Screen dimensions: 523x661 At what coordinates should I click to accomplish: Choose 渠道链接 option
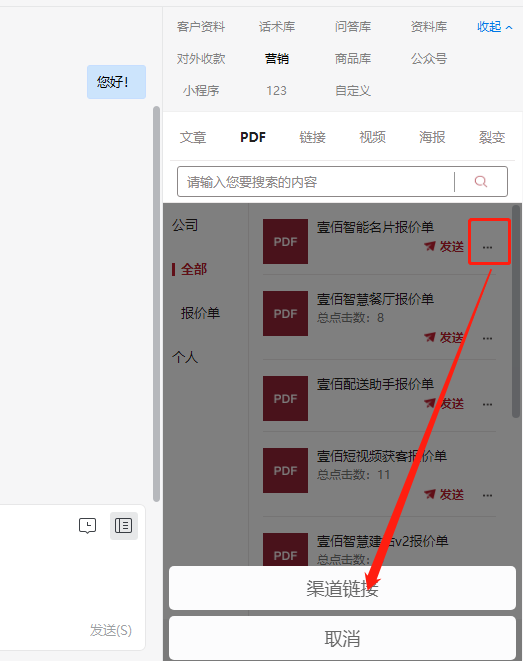(x=342, y=588)
